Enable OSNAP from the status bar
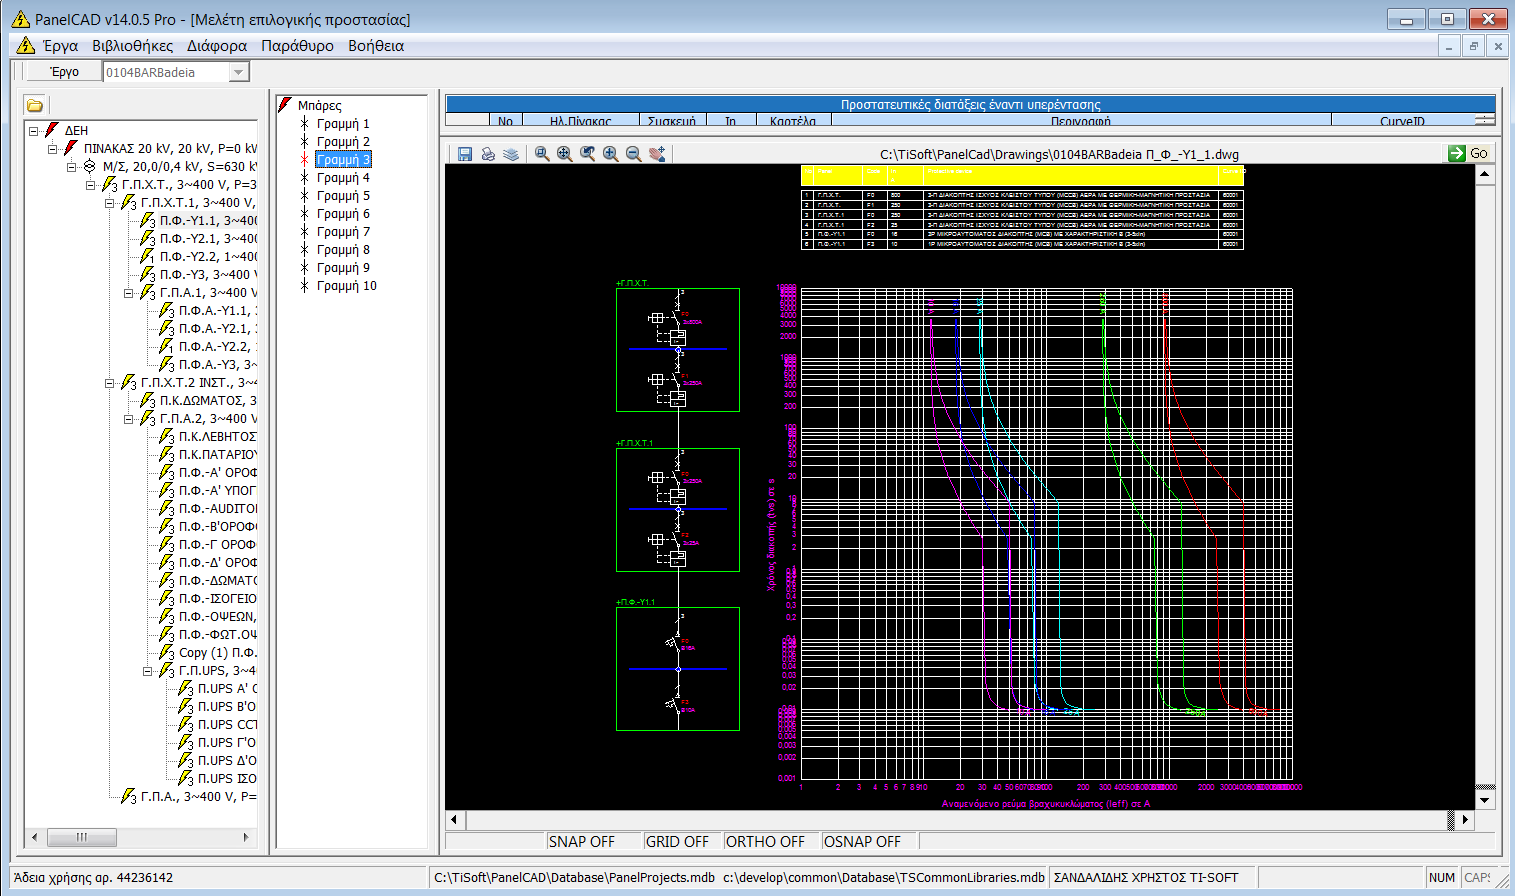Viewport: 1515px width, 896px height. click(x=866, y=841)
